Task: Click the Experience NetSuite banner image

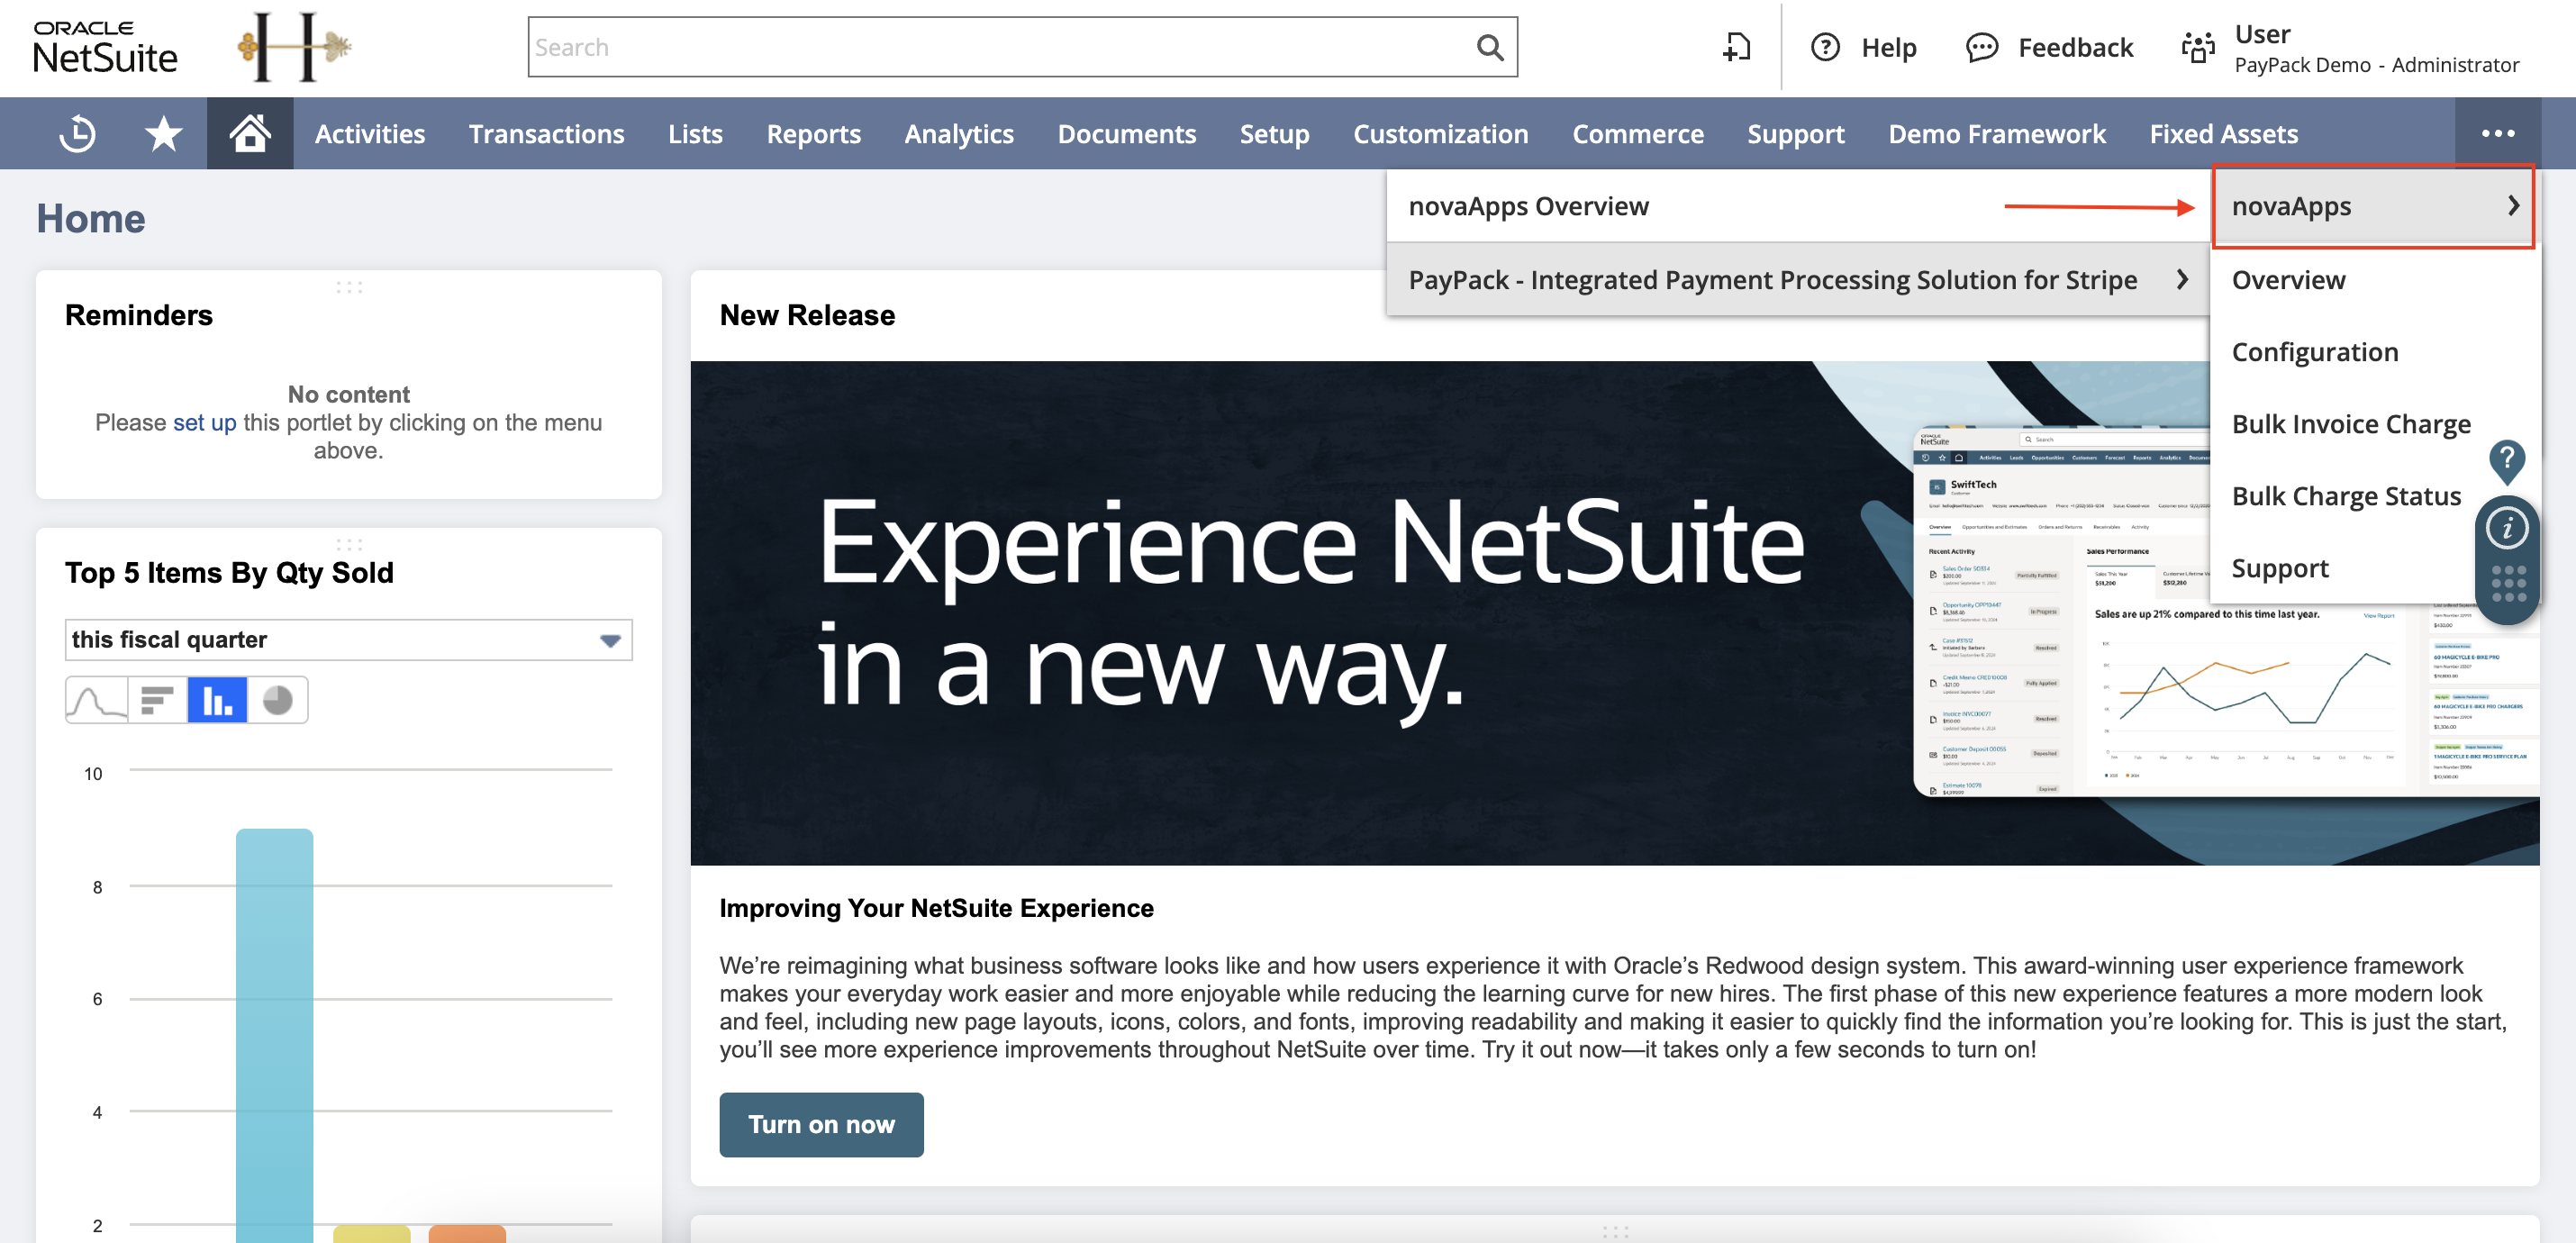Action: [x=1614, y=613]
